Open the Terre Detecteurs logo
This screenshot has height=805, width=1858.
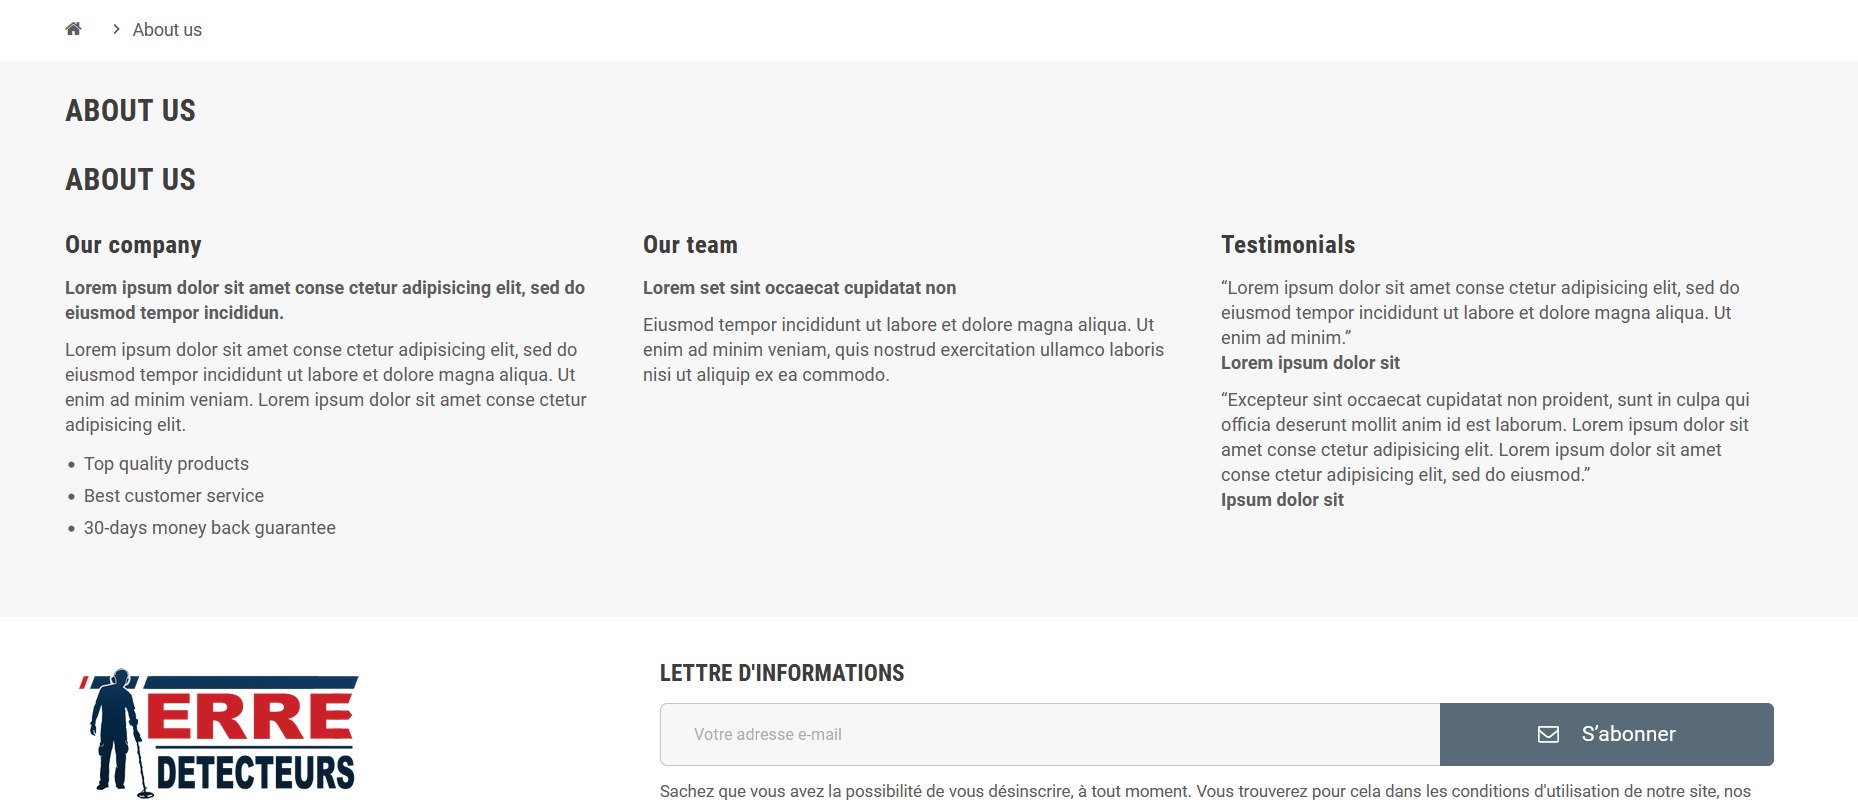[218, 733]
